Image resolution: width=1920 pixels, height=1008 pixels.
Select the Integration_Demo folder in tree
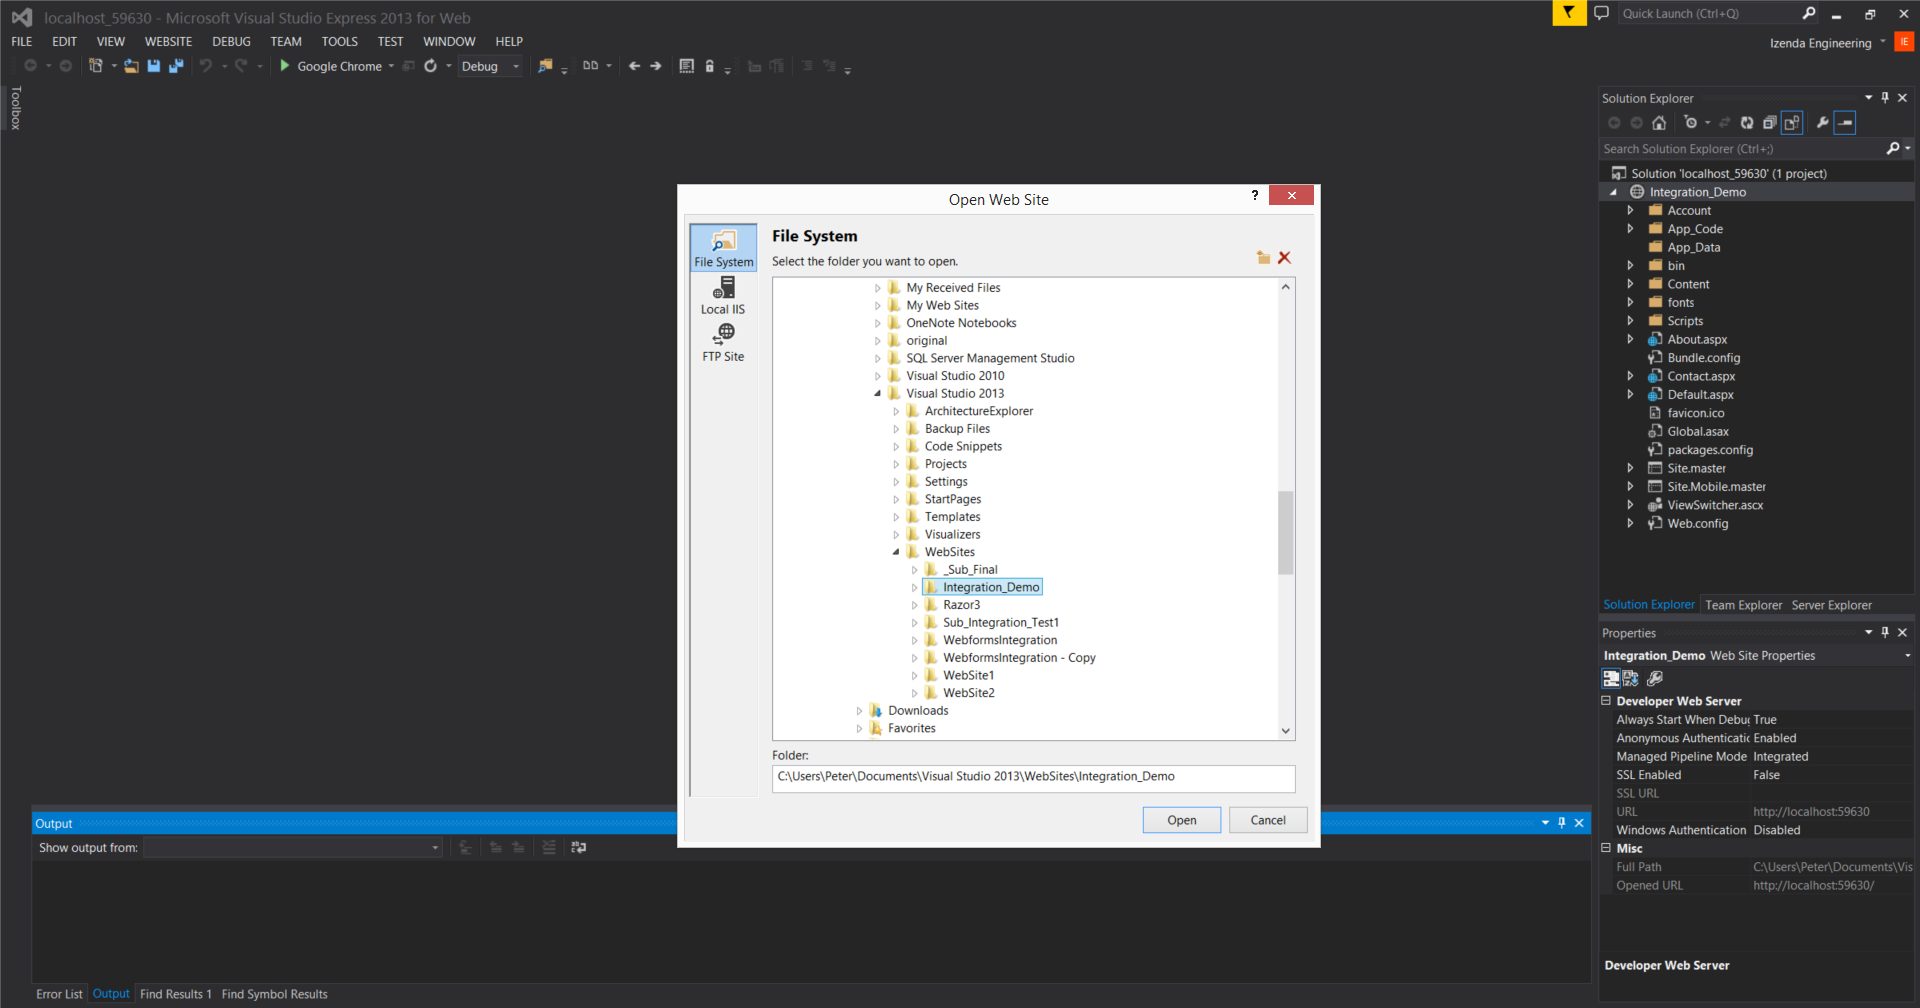click(990, 587)
